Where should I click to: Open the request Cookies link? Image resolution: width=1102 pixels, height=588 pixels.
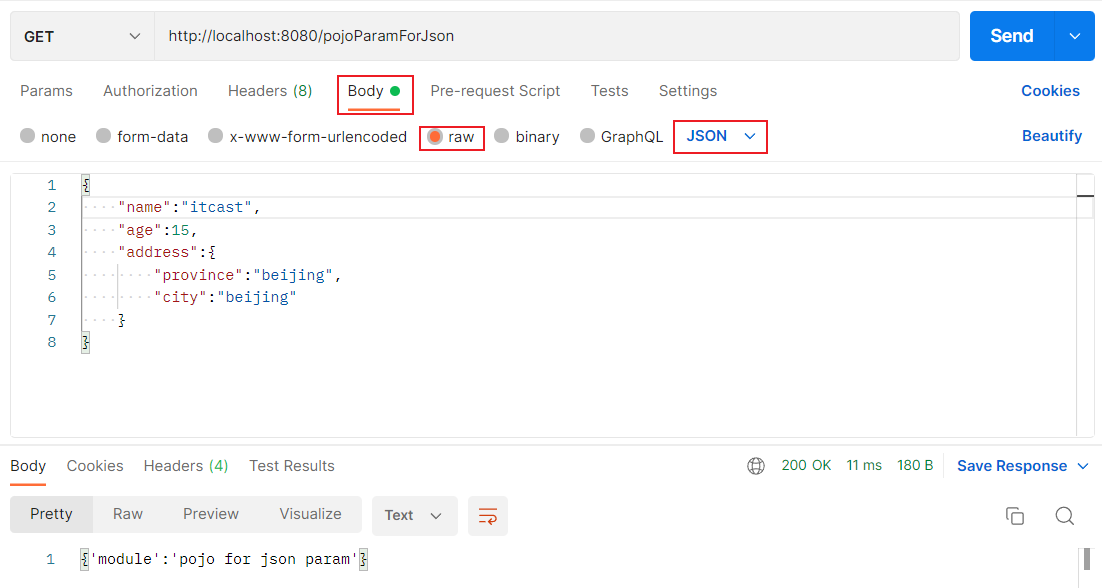point(1050,91)
